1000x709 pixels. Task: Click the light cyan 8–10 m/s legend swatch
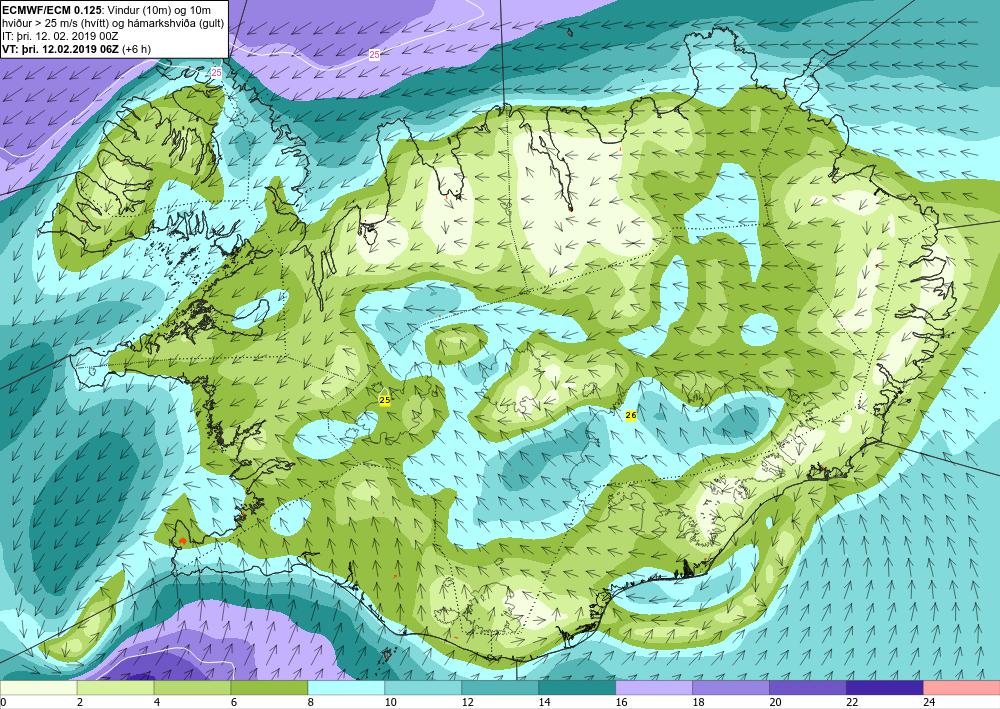[x=346, y=688]
